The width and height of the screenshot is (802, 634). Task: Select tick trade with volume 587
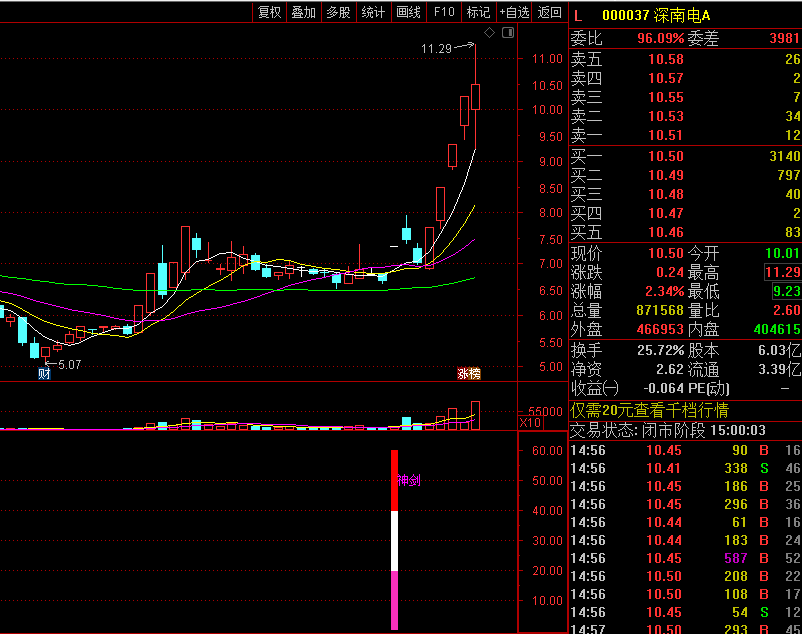685,558
